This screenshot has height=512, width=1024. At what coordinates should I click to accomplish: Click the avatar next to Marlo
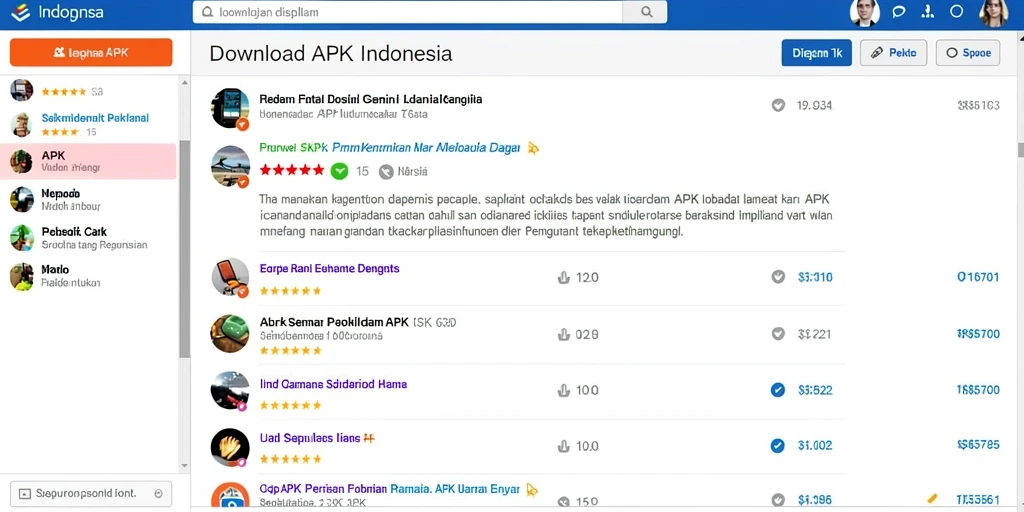click(x=22, y=276)
